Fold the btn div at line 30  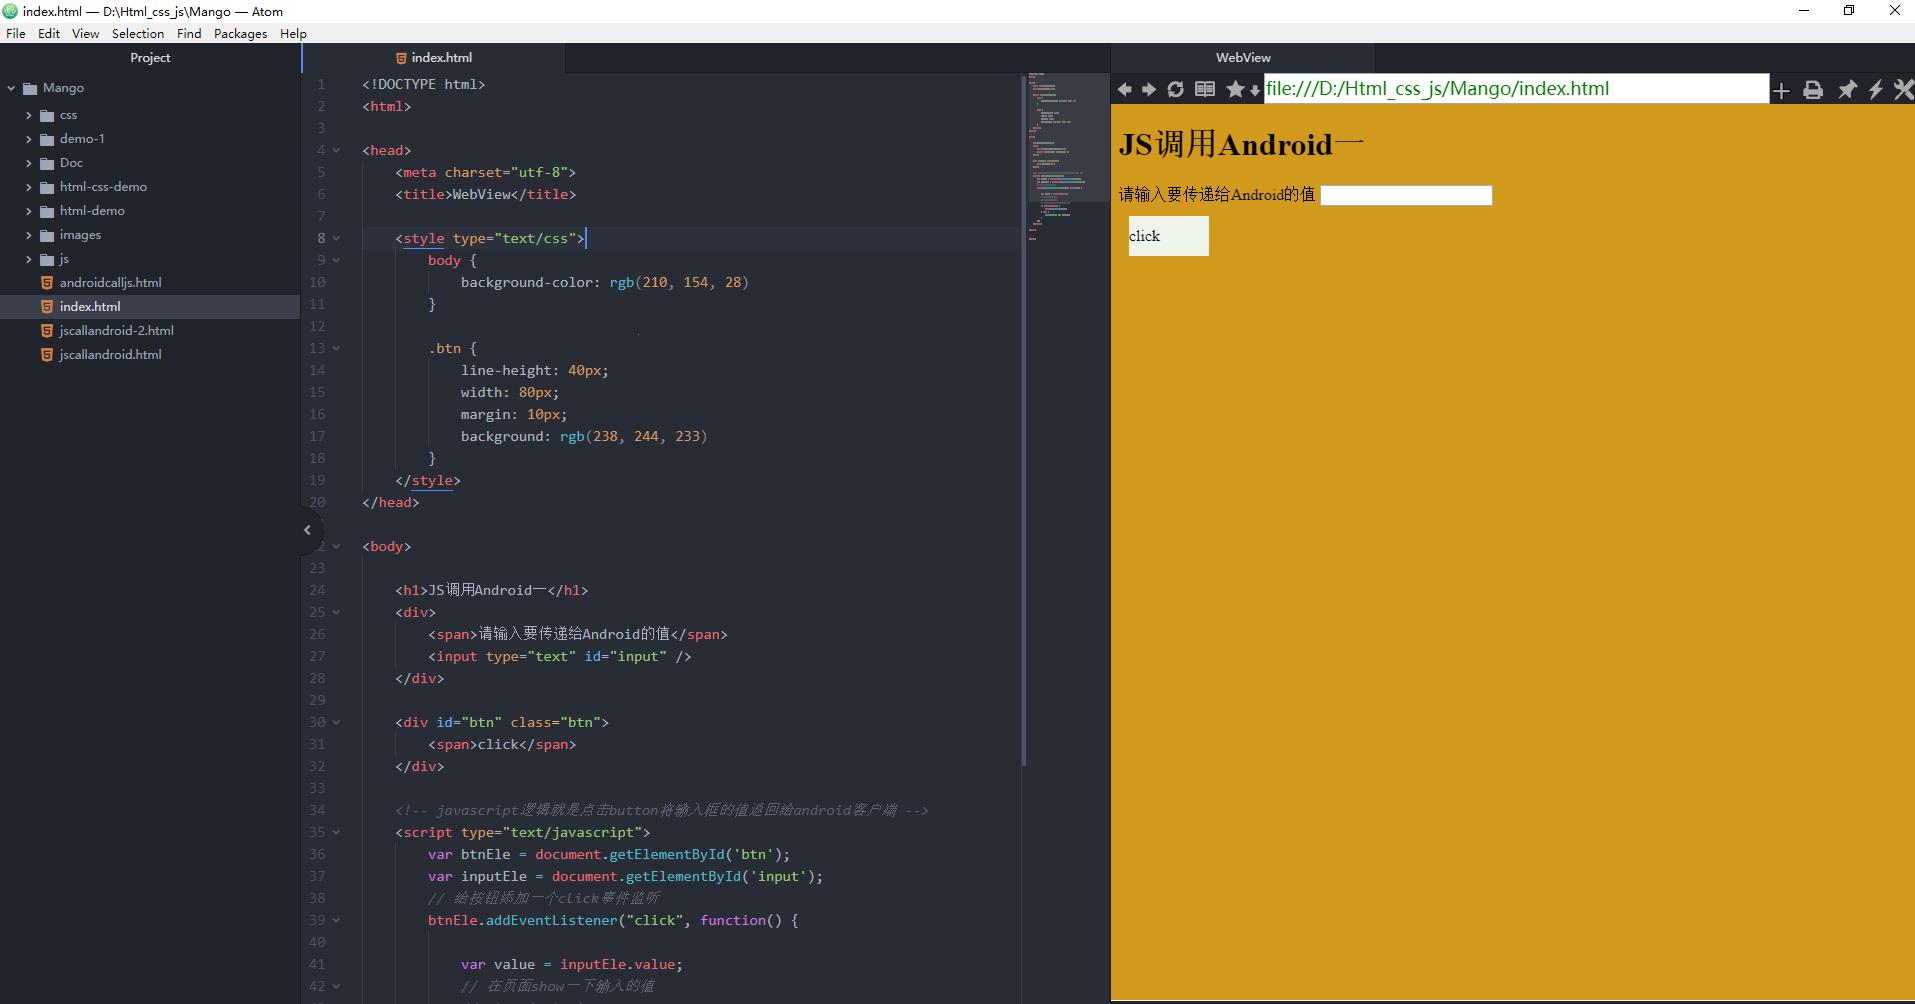(337, 722)
